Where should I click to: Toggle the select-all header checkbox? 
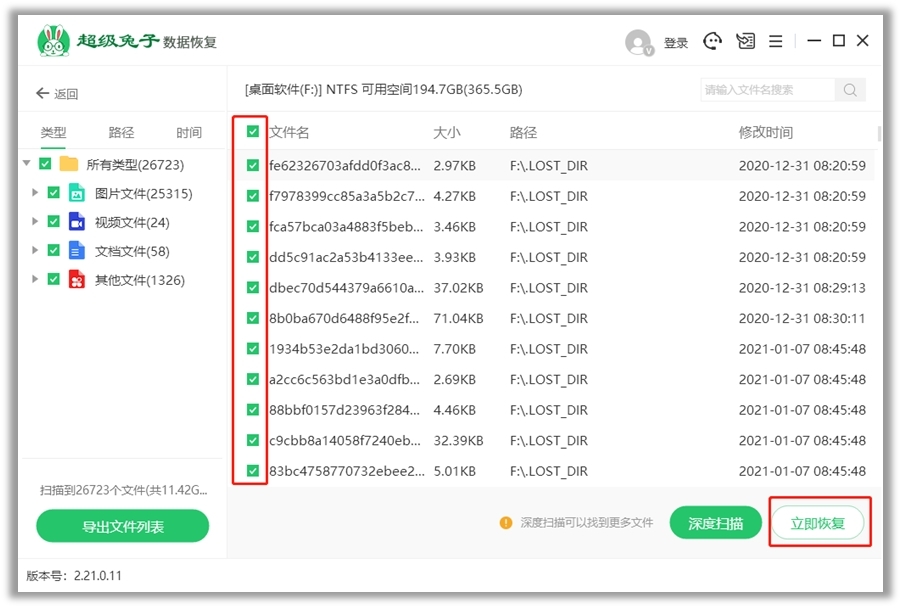coord(253,132)
